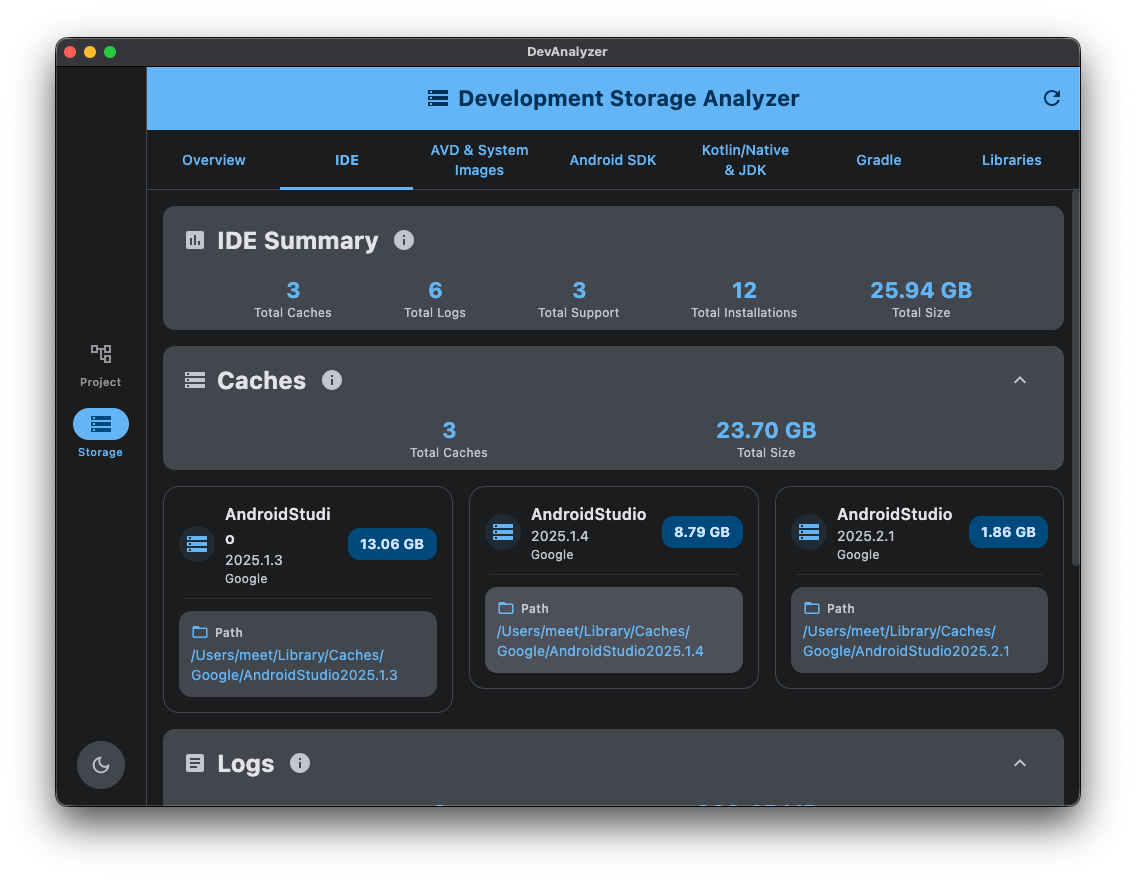Click the vertical scrollbar on the right
Screen dimensions: 1136x880
click(1075, 377)
